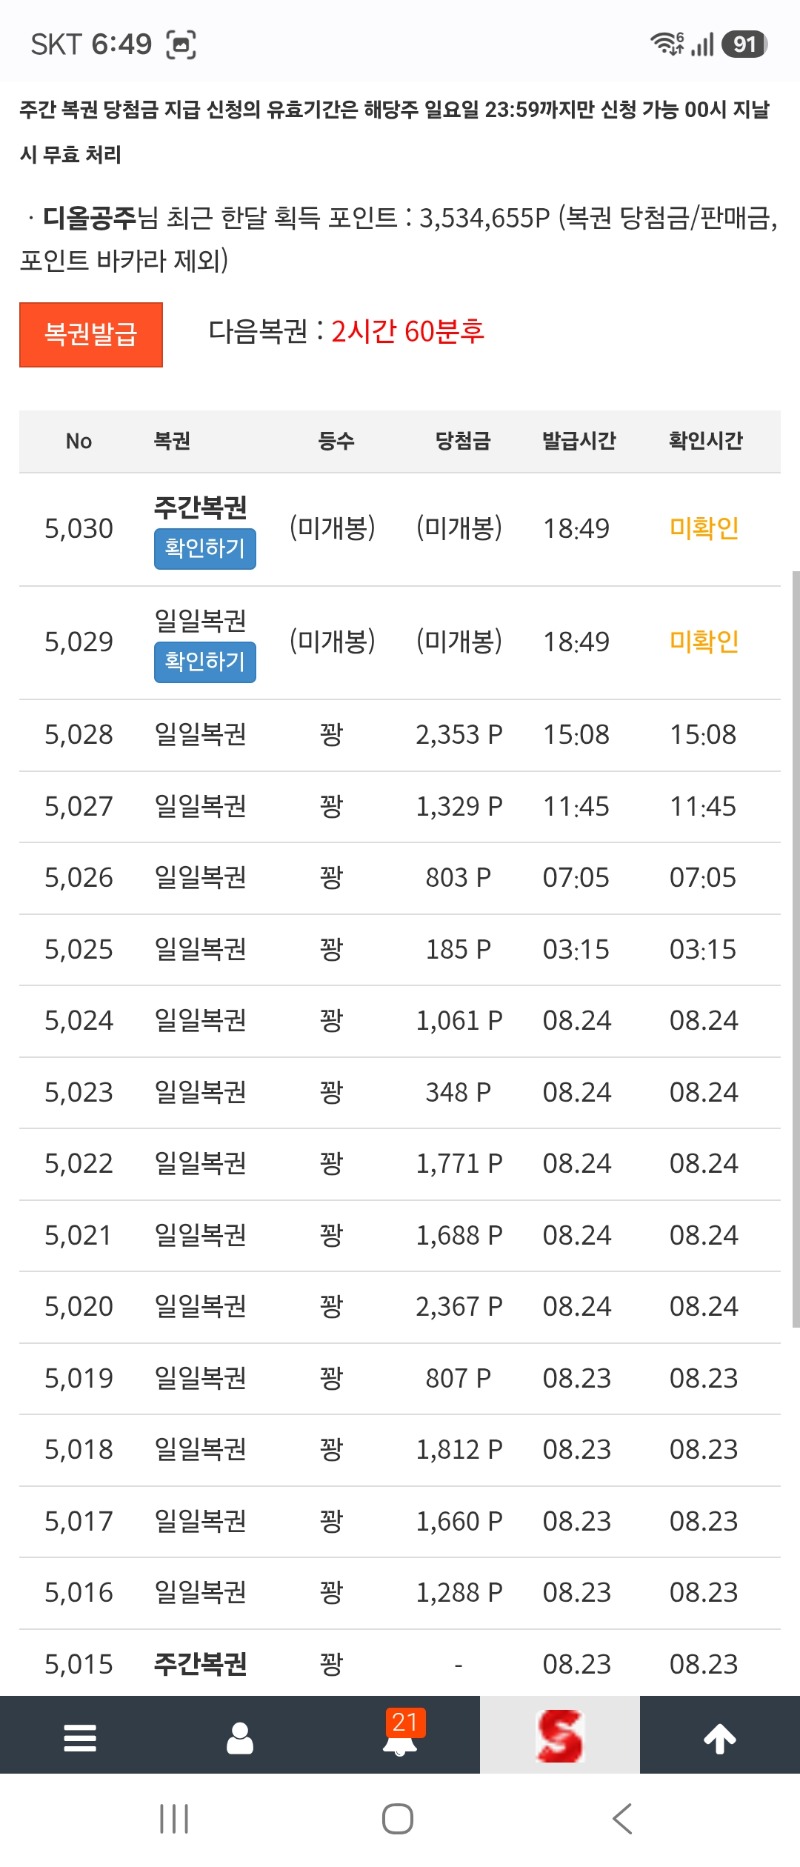Image resolution: width=800 pixels, height=1867 pixels.
Task: Select the 발급시간 column header
Action: (579, 441)
